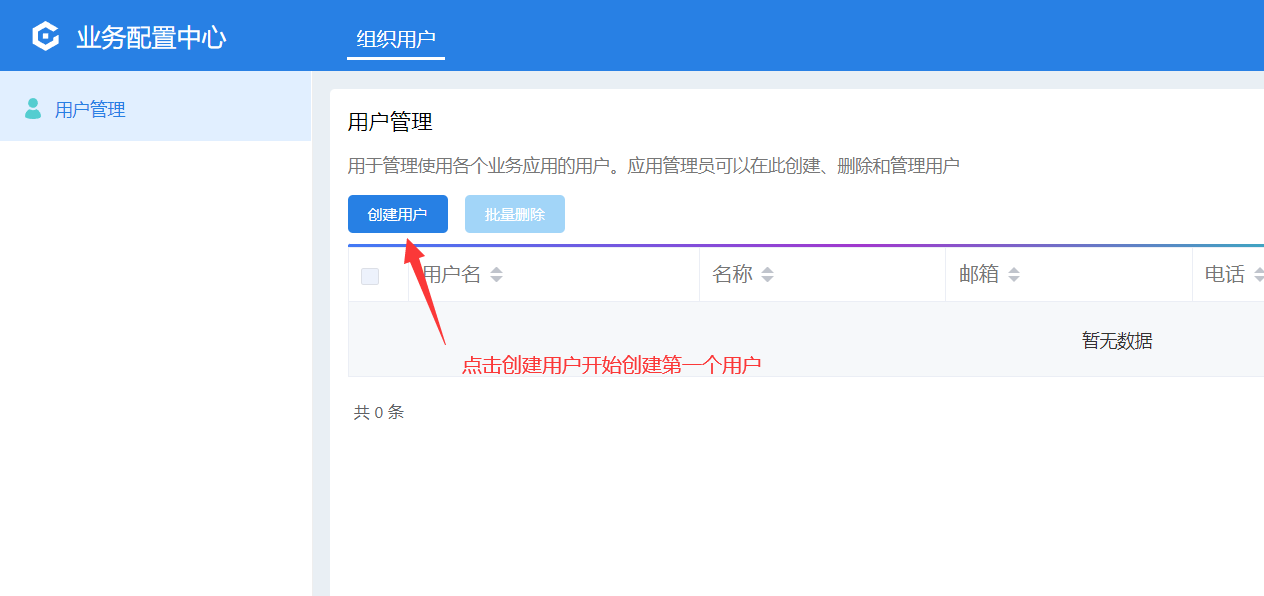Click the 批量删除 button
Viewport: 1264px width, 596px height.
(x=515, y=214)
